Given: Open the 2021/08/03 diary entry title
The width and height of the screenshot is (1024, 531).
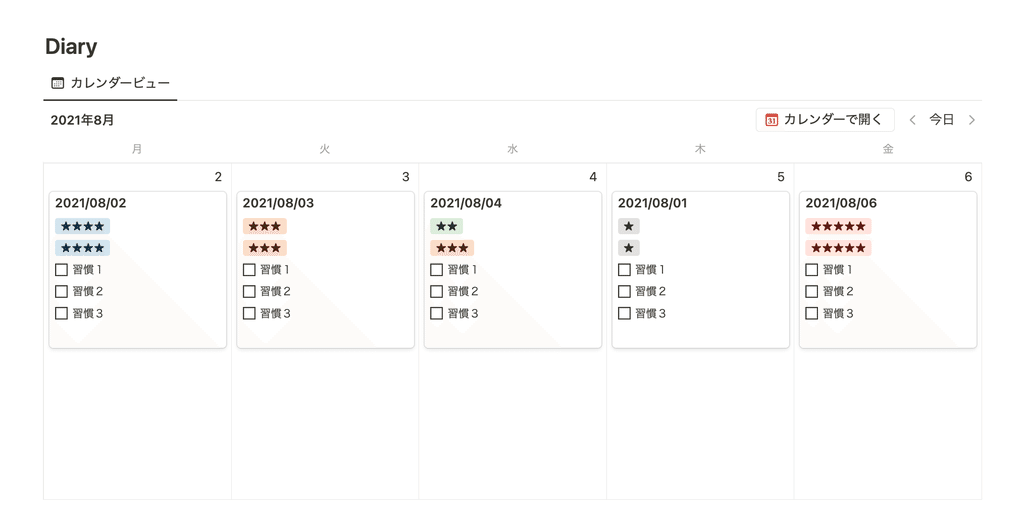Looking at the screenshot, I should click(x=278, y=203).
